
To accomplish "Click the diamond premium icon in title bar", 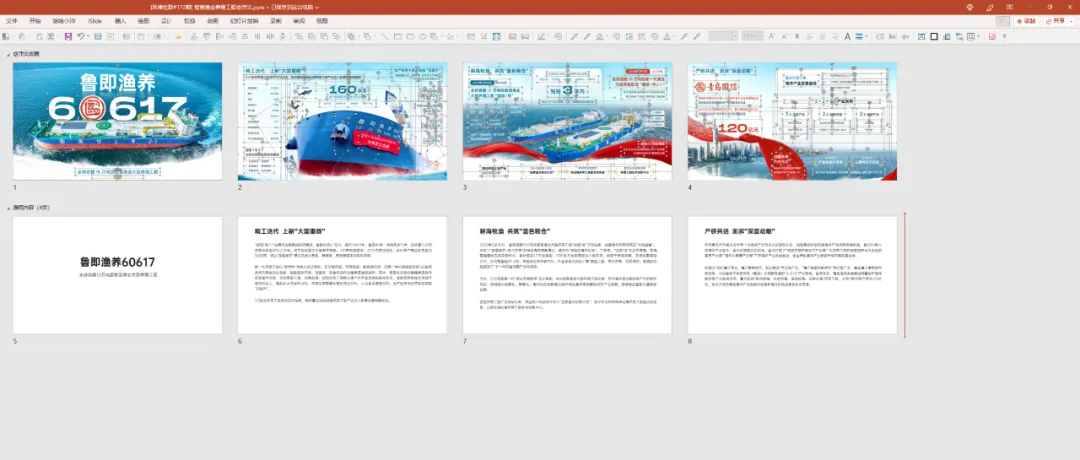I will pyautogui.click(x=970, y=7).
